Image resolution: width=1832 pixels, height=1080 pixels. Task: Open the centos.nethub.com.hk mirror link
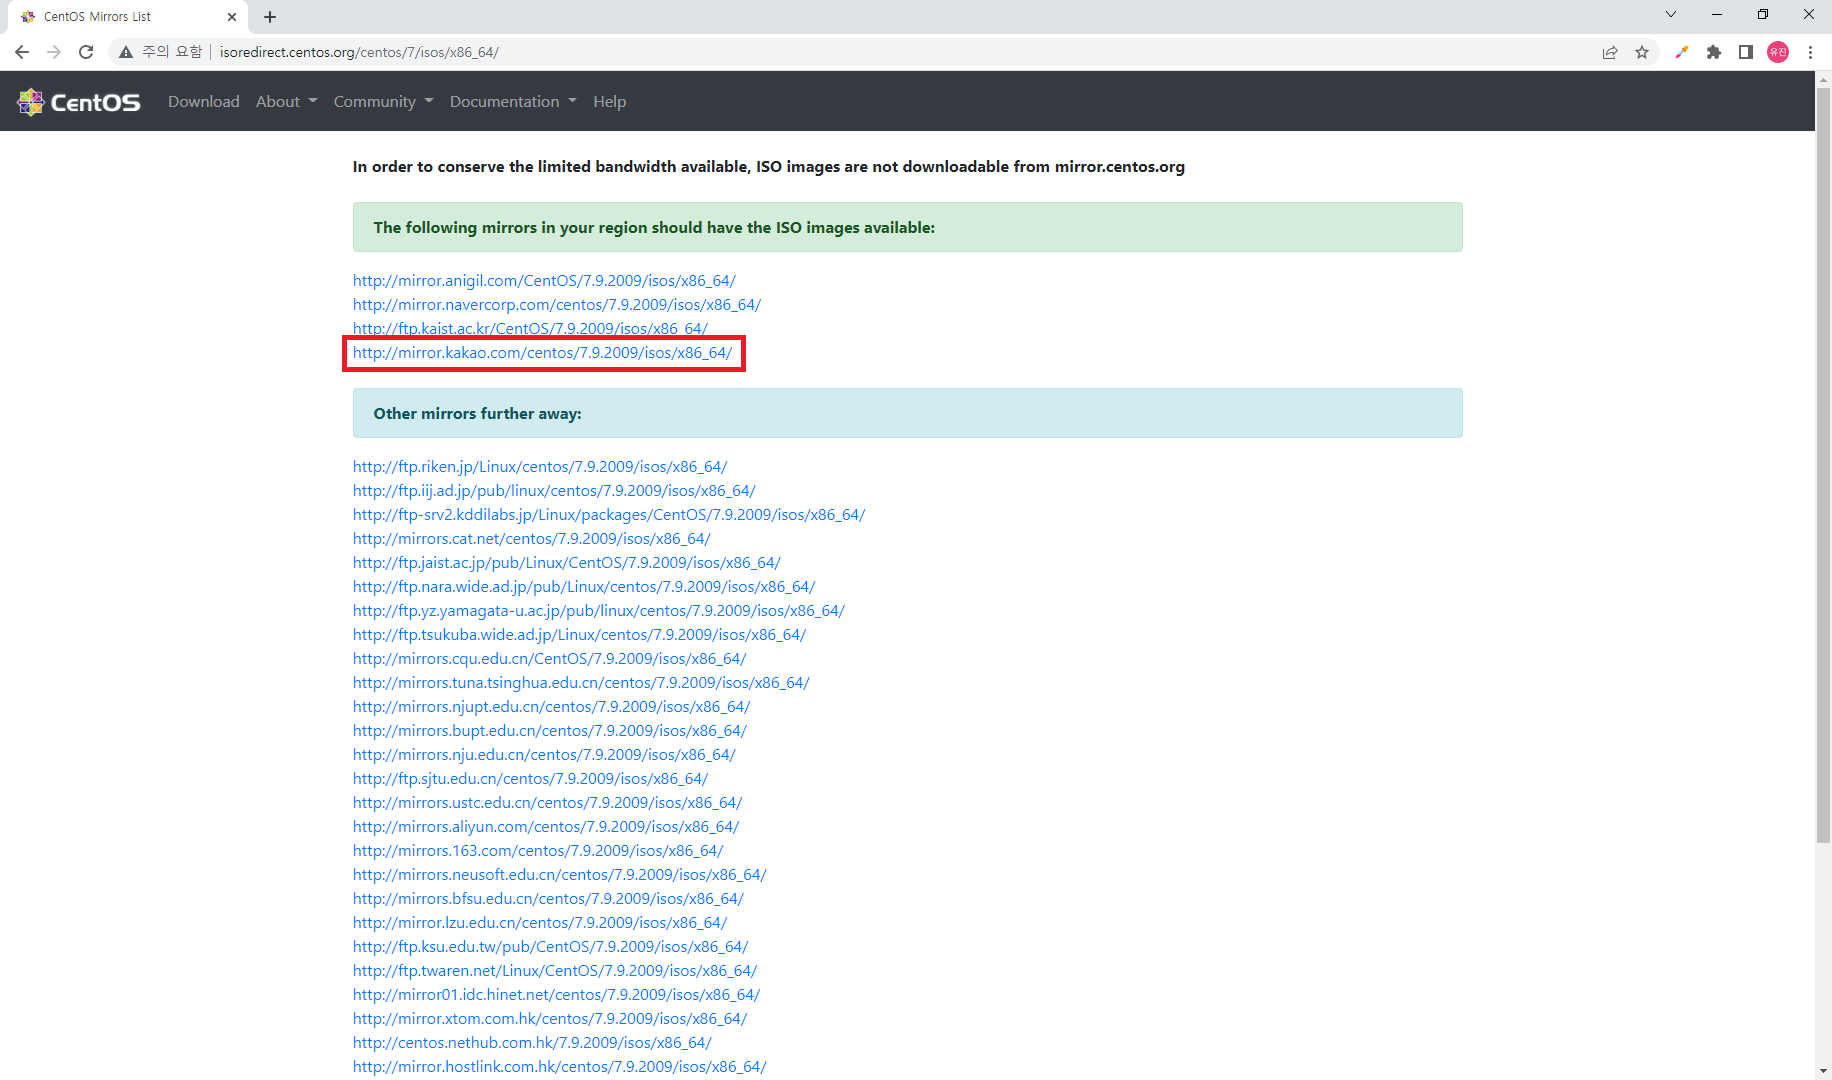point(532,1043)
